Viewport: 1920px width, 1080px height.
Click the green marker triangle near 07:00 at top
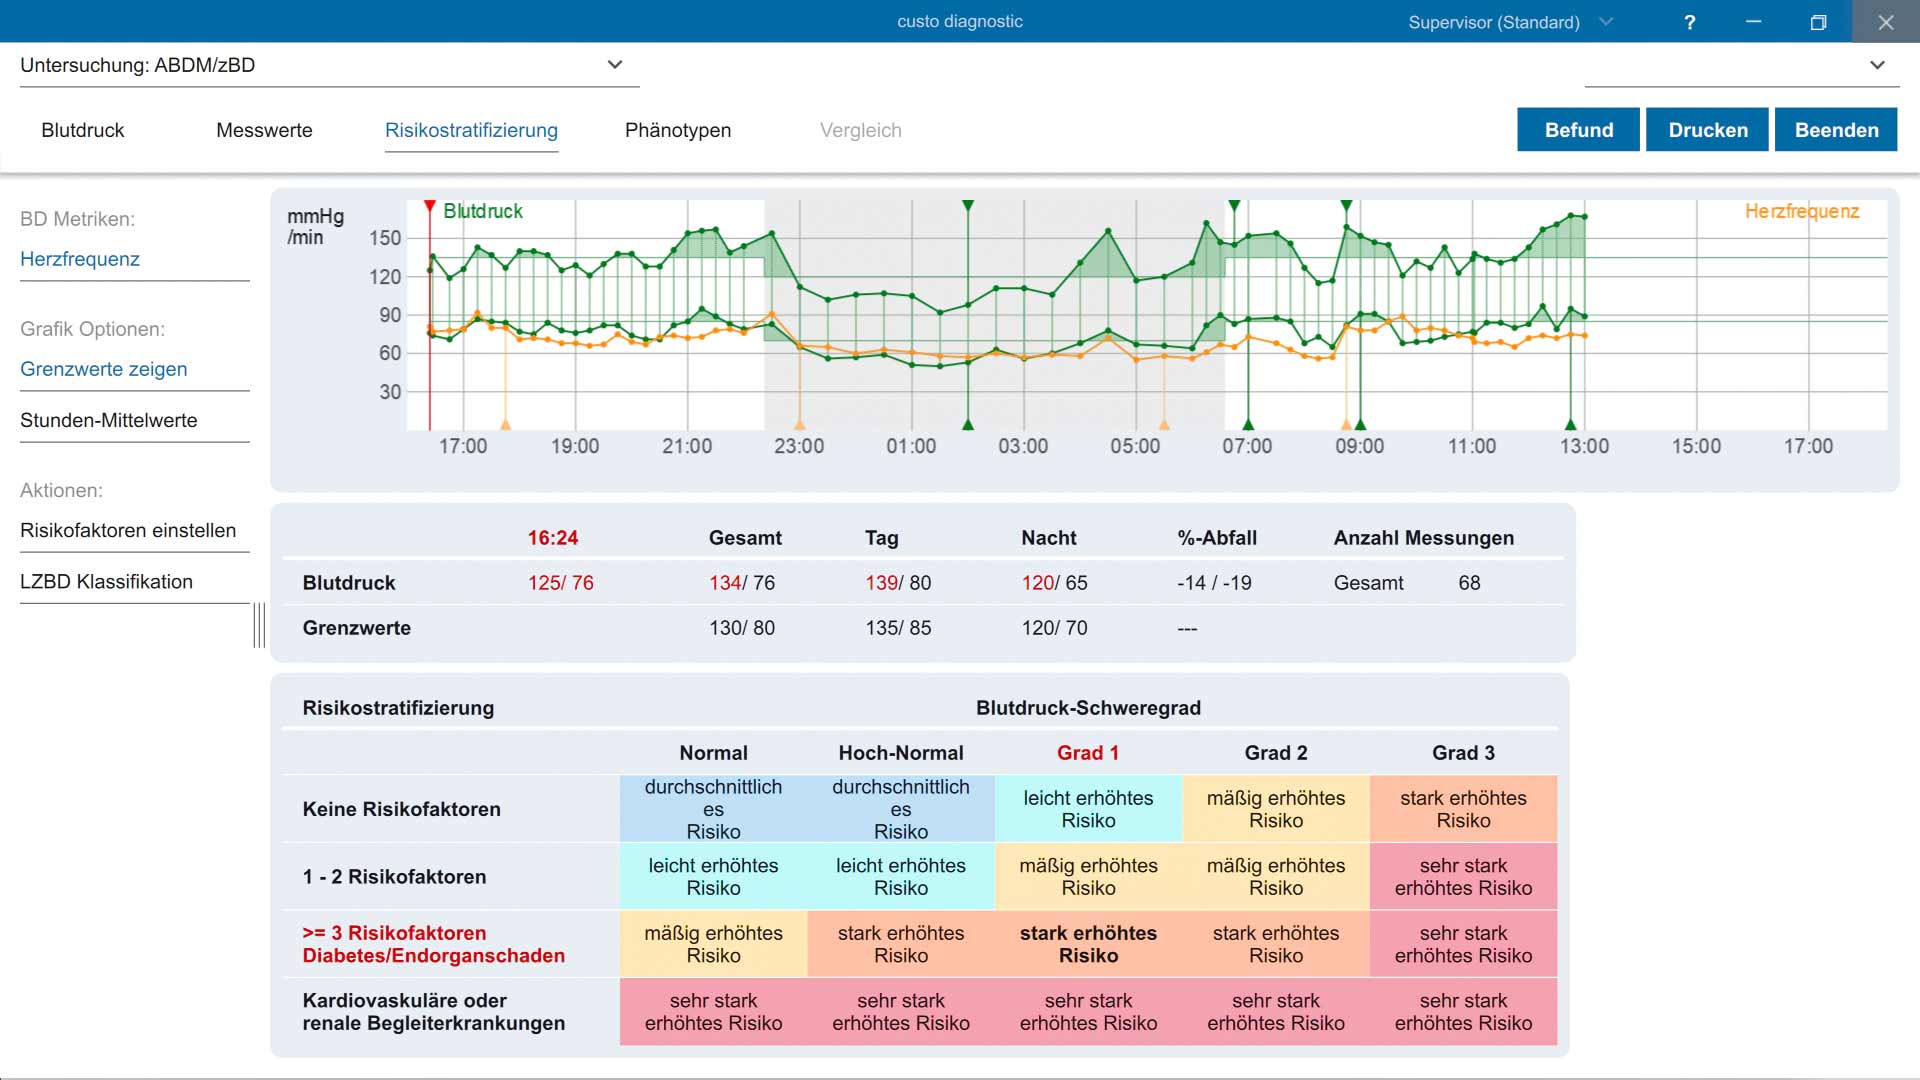[x=1234, y=205]
